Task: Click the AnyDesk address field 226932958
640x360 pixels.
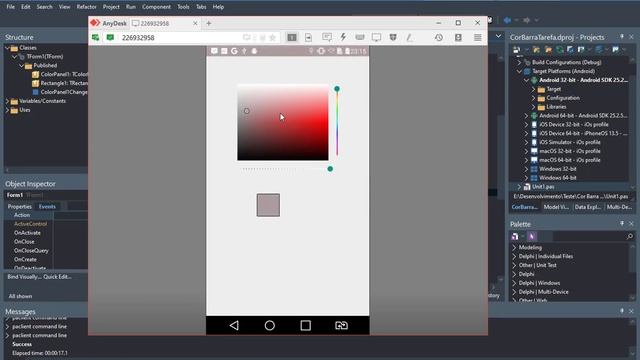Action: (x=180, y=38)
